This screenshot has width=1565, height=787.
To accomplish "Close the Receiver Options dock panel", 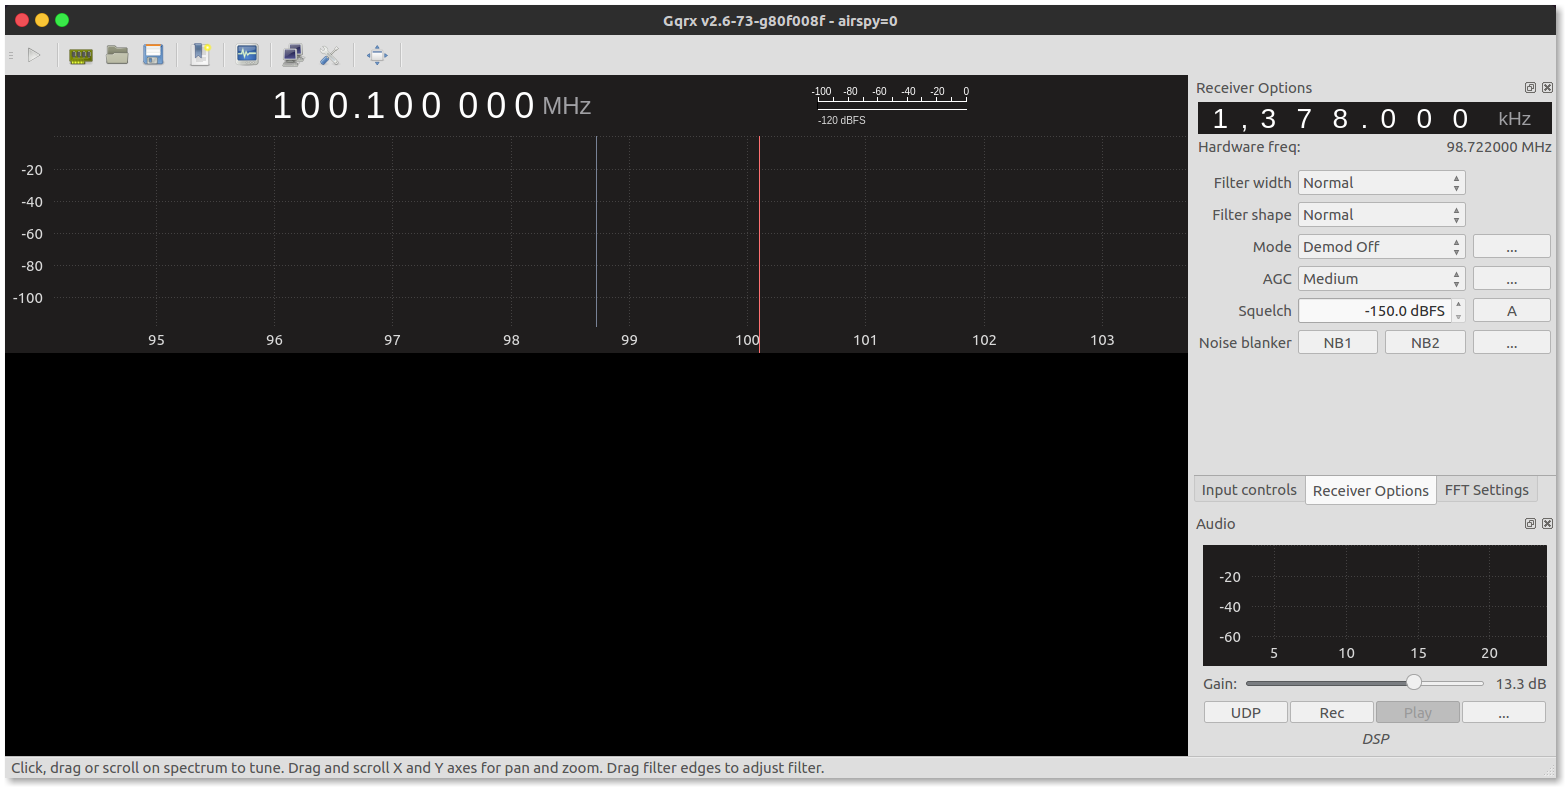I will [1547, 88].
